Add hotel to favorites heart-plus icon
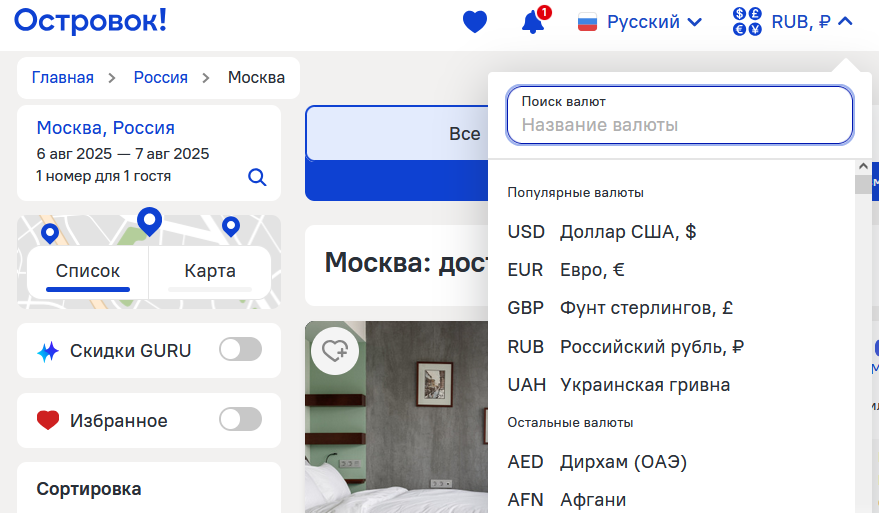 point(335,351)
